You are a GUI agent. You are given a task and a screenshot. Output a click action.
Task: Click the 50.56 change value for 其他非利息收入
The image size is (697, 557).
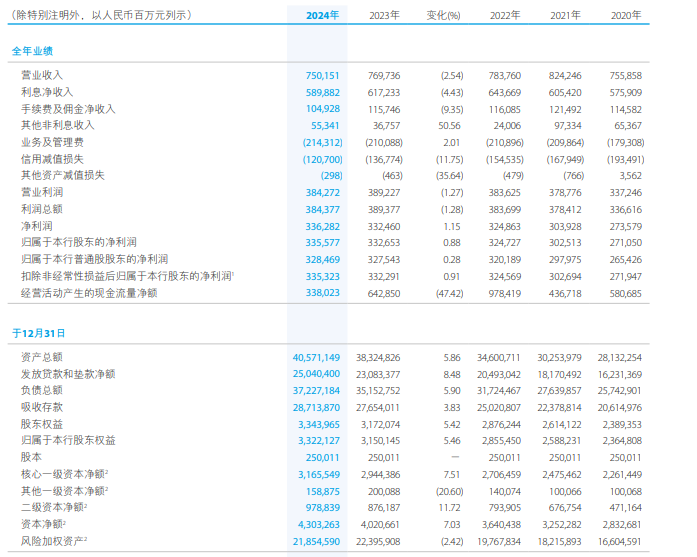(x=448, y=125)
